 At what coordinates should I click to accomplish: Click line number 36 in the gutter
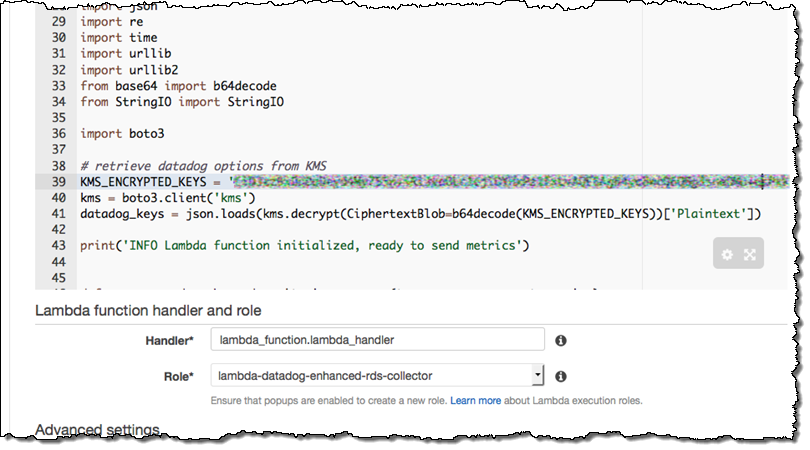click(59, 133)
